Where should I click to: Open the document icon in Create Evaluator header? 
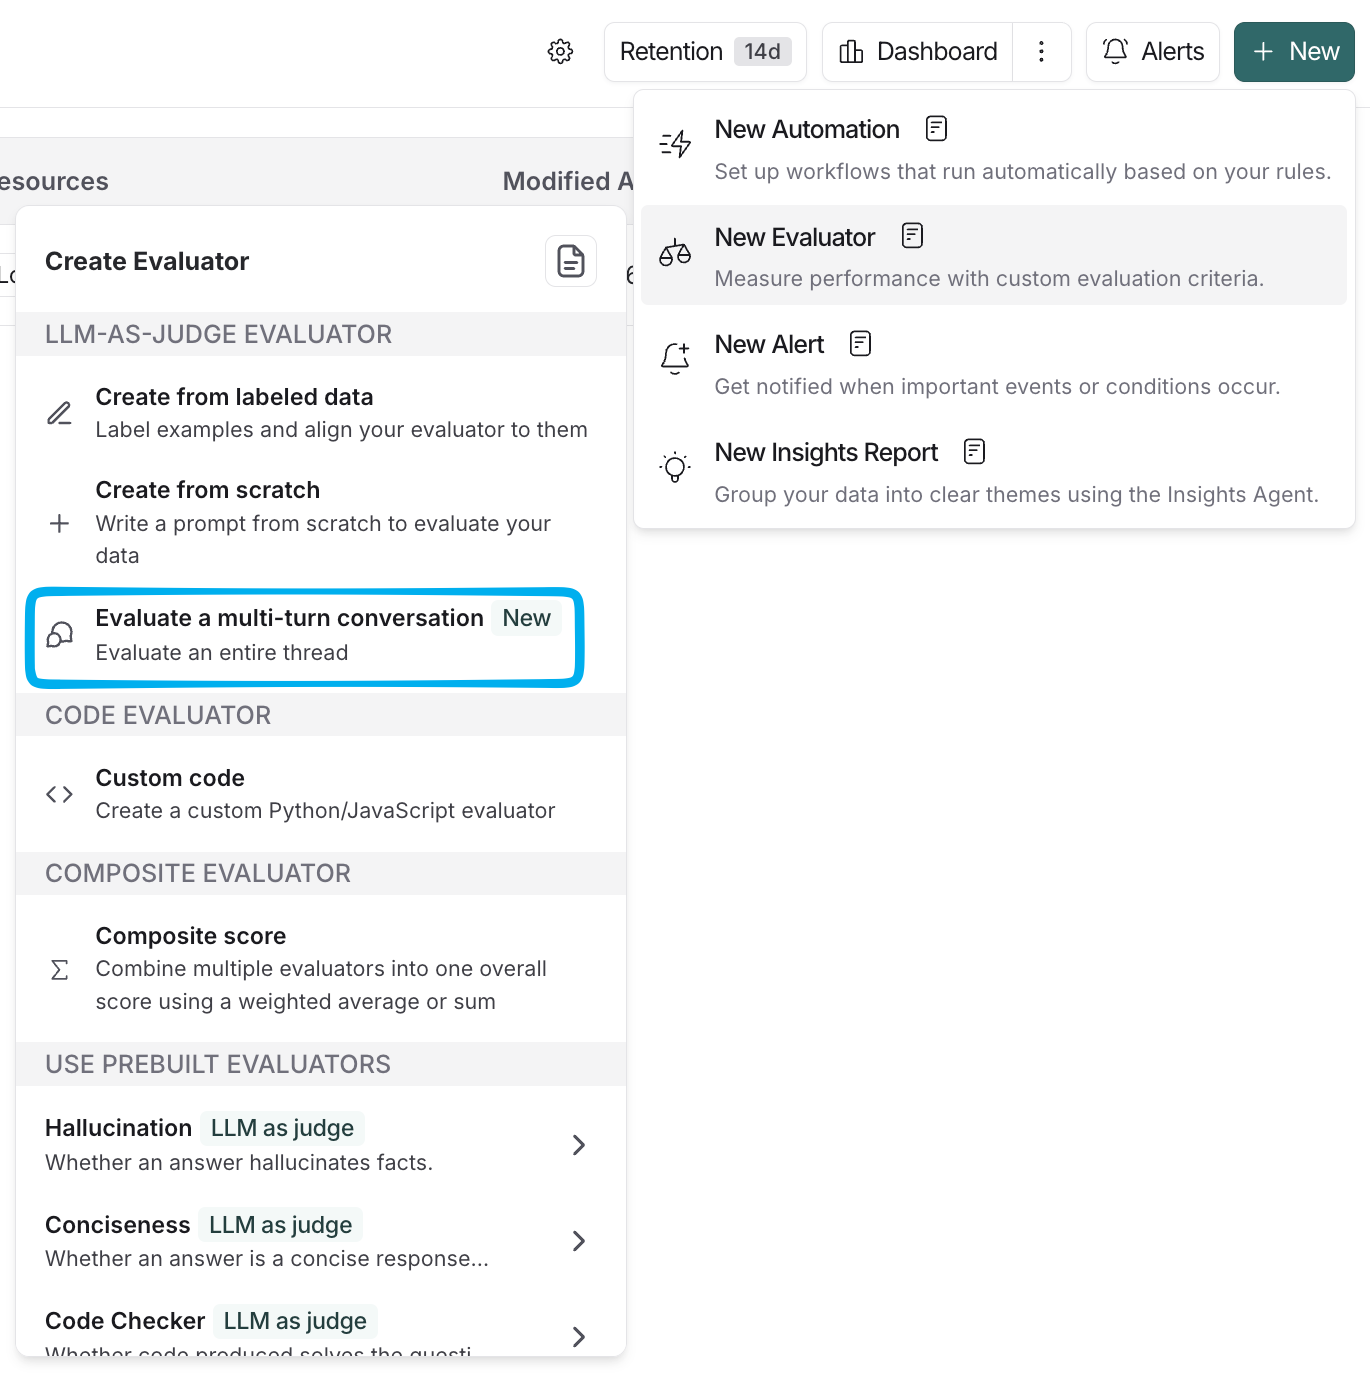point(571,261)
